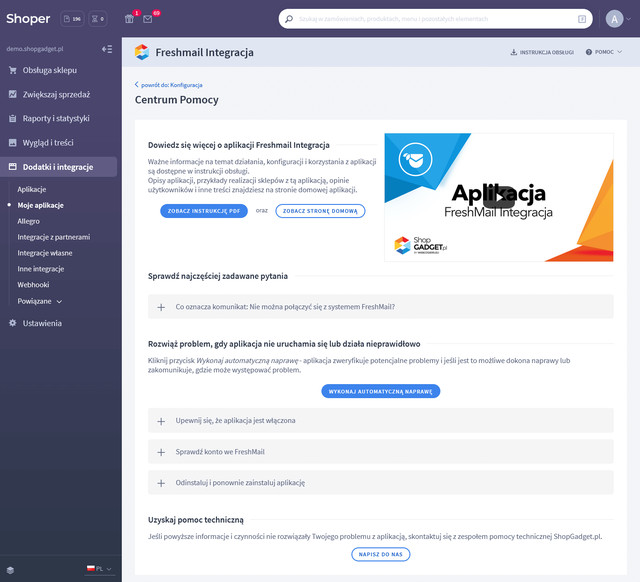The width and height of the screenshot is (640, 582).
Task: Click 'Wykonaj automatyczną naprawę' button
Action: point(380,391)
